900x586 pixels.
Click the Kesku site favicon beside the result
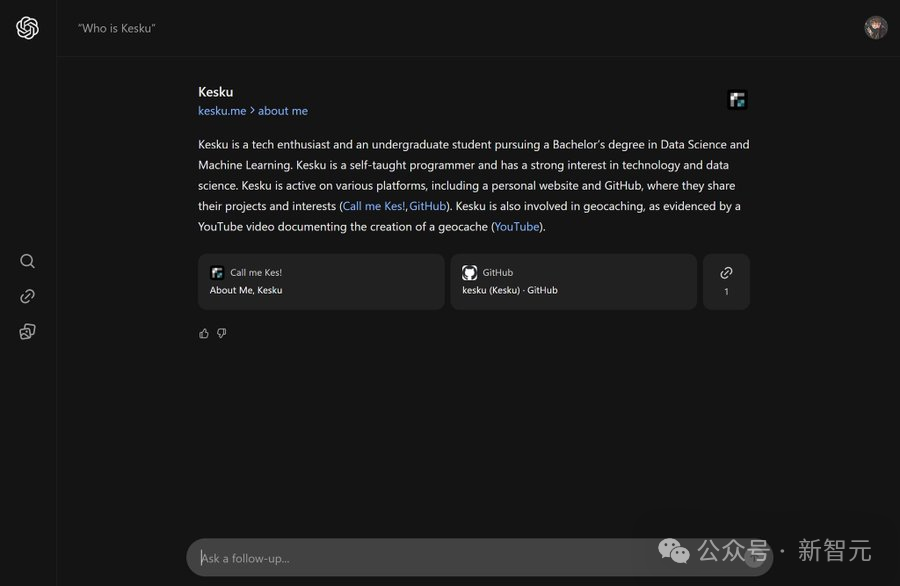click(x=737, y=100)
